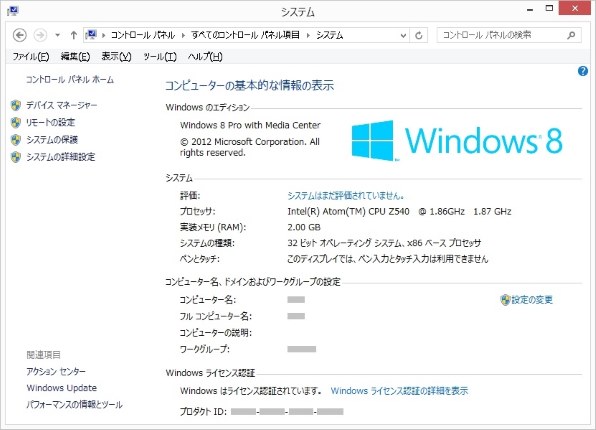Open the 表示(V) menu

[116, 57]
